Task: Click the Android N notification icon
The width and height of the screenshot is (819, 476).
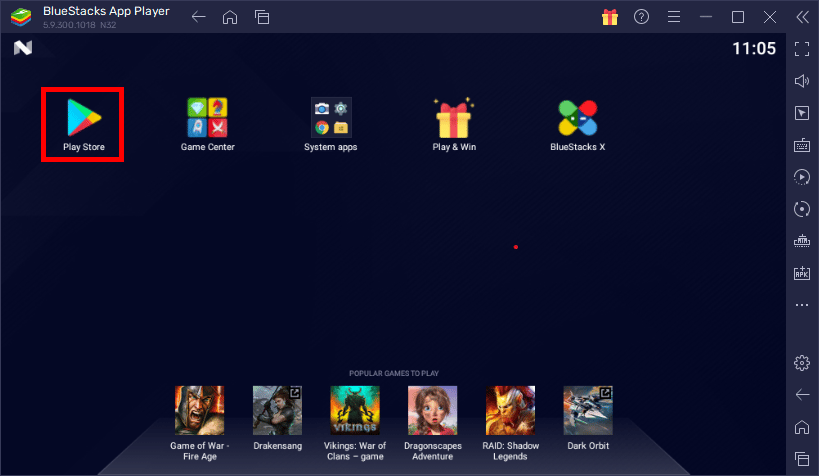Action: coord(23,48)
